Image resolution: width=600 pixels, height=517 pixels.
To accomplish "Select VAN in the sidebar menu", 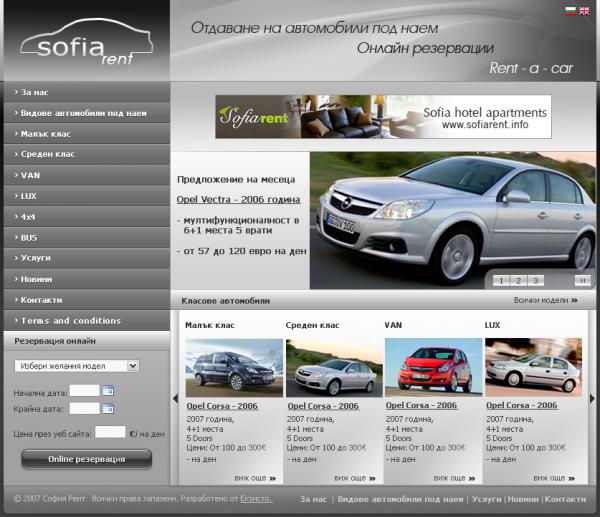I will point(87,175).
